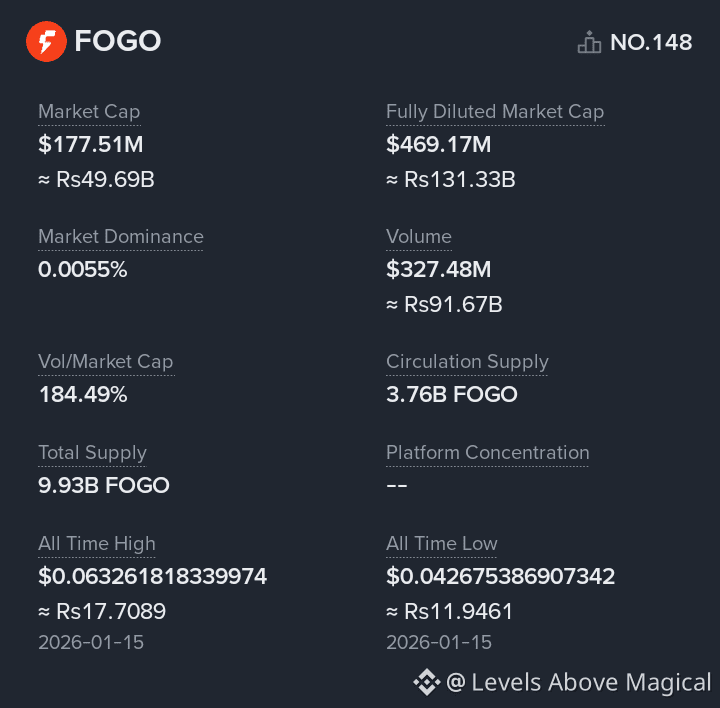Screen dimensions: 720x708
Task: Click the Binance watermark logo icon
Action: click(x=427, y=682)
